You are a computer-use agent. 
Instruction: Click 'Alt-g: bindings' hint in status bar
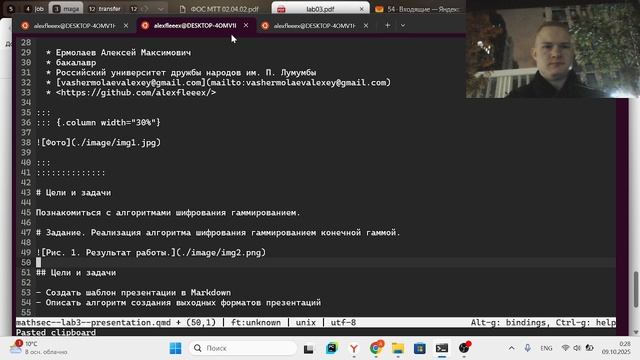(x=508, y=322)
